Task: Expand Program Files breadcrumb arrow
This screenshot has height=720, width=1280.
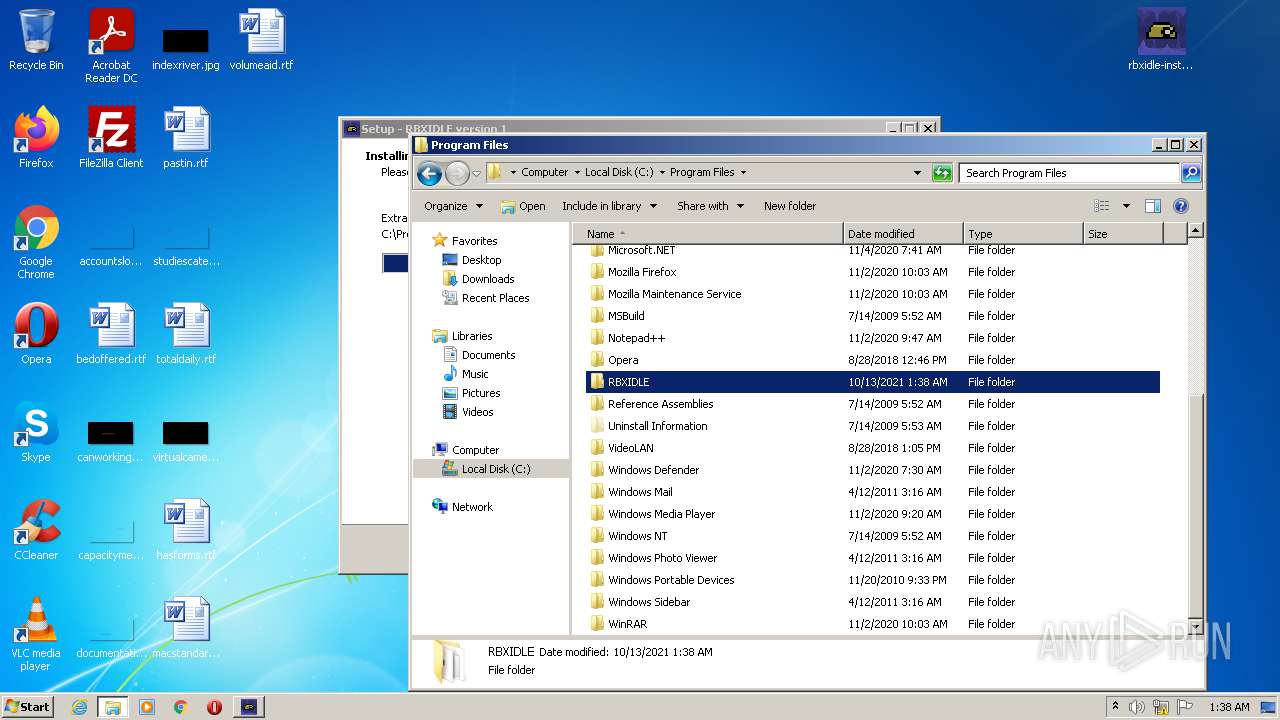Action: (743, 173)
